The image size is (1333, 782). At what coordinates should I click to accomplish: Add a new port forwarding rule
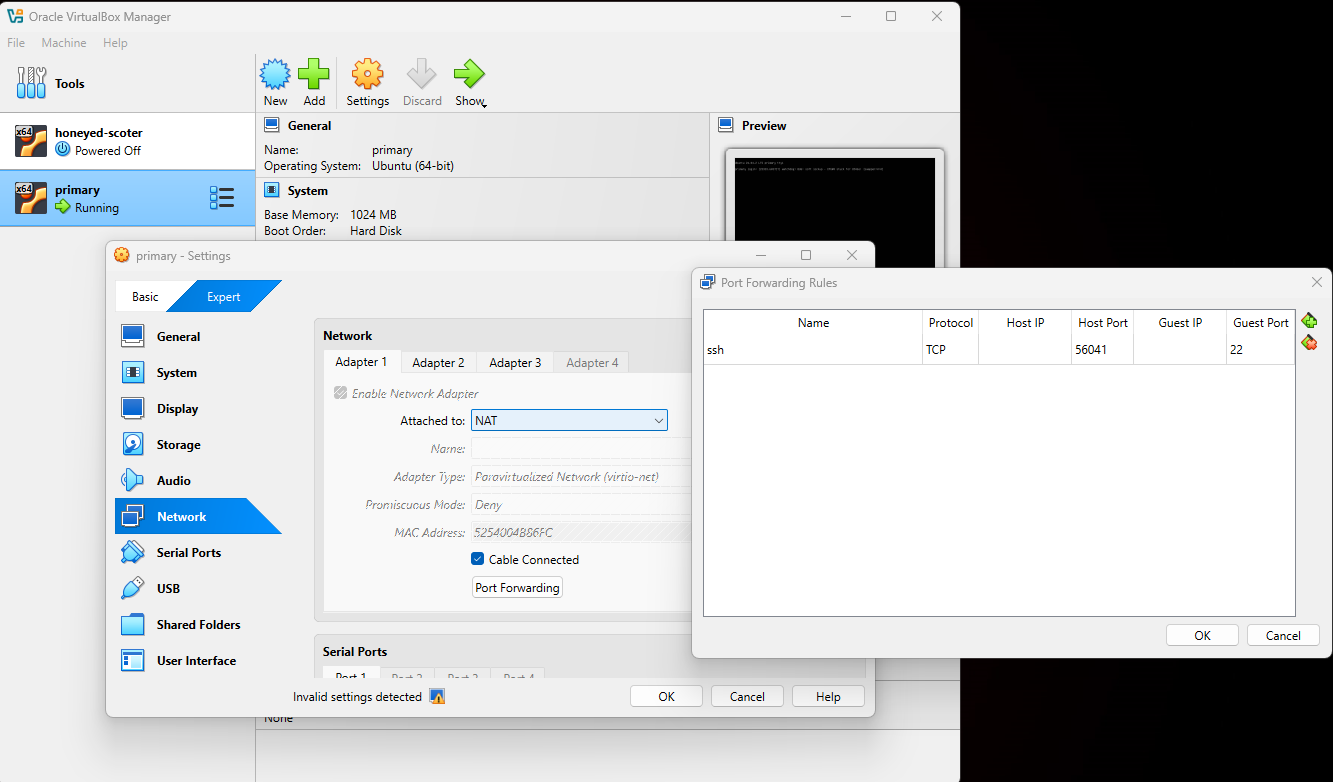coord(1309,321)
